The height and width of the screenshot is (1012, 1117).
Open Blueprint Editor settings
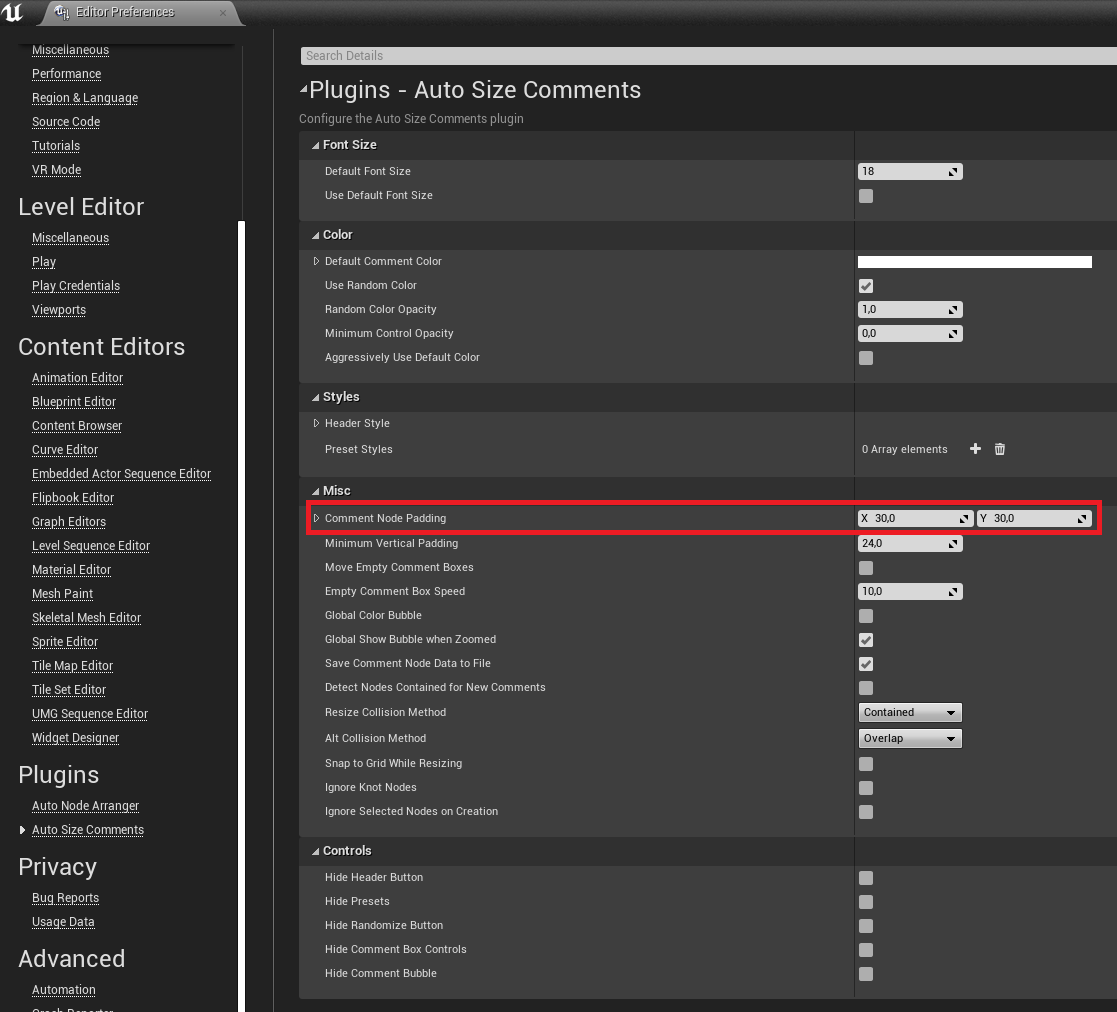click(x=74, y=402)
